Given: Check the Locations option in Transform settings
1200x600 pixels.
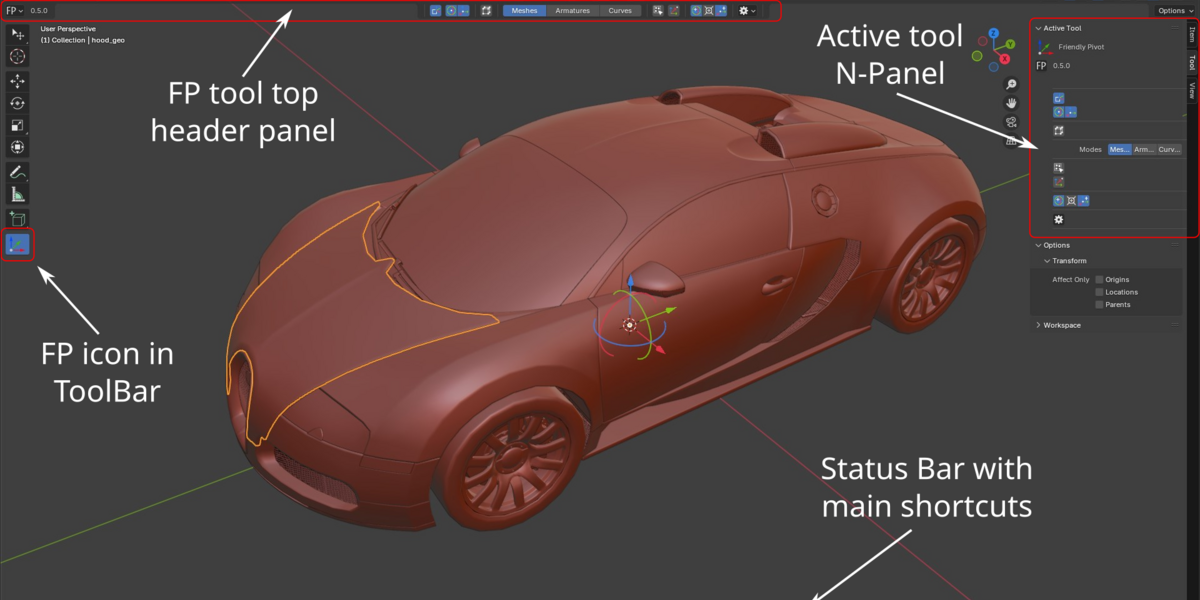Looking at the screenshot, I should (1097, 291).
